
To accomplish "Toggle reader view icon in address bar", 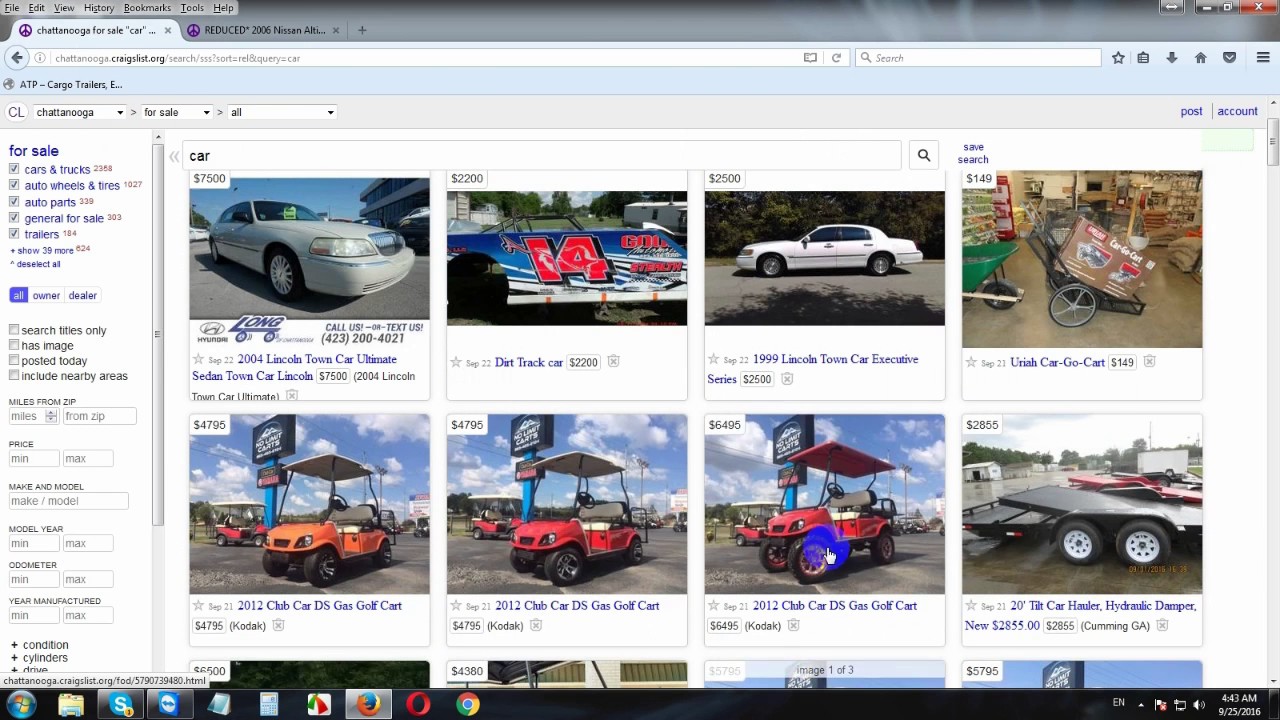I will (x=810, y=58).
